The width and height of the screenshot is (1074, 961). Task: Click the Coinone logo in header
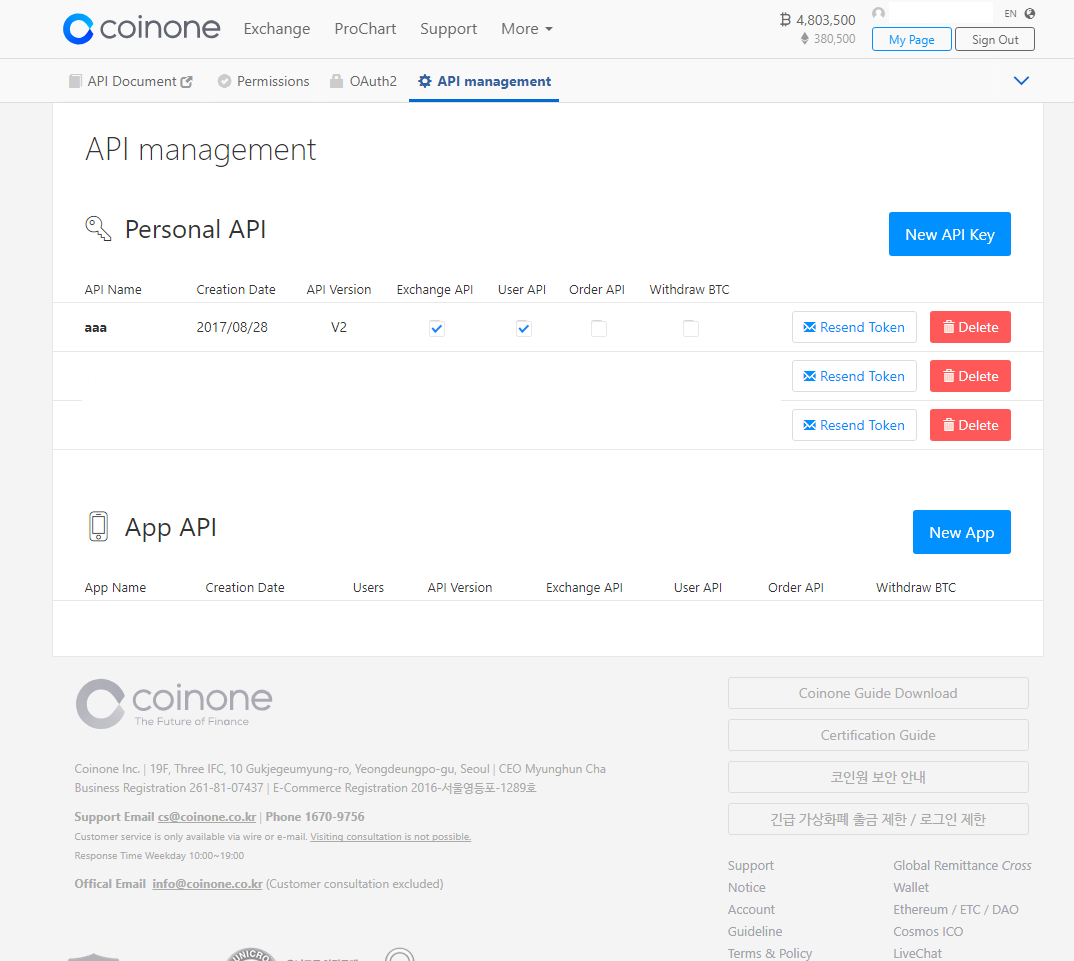point(142,29)
